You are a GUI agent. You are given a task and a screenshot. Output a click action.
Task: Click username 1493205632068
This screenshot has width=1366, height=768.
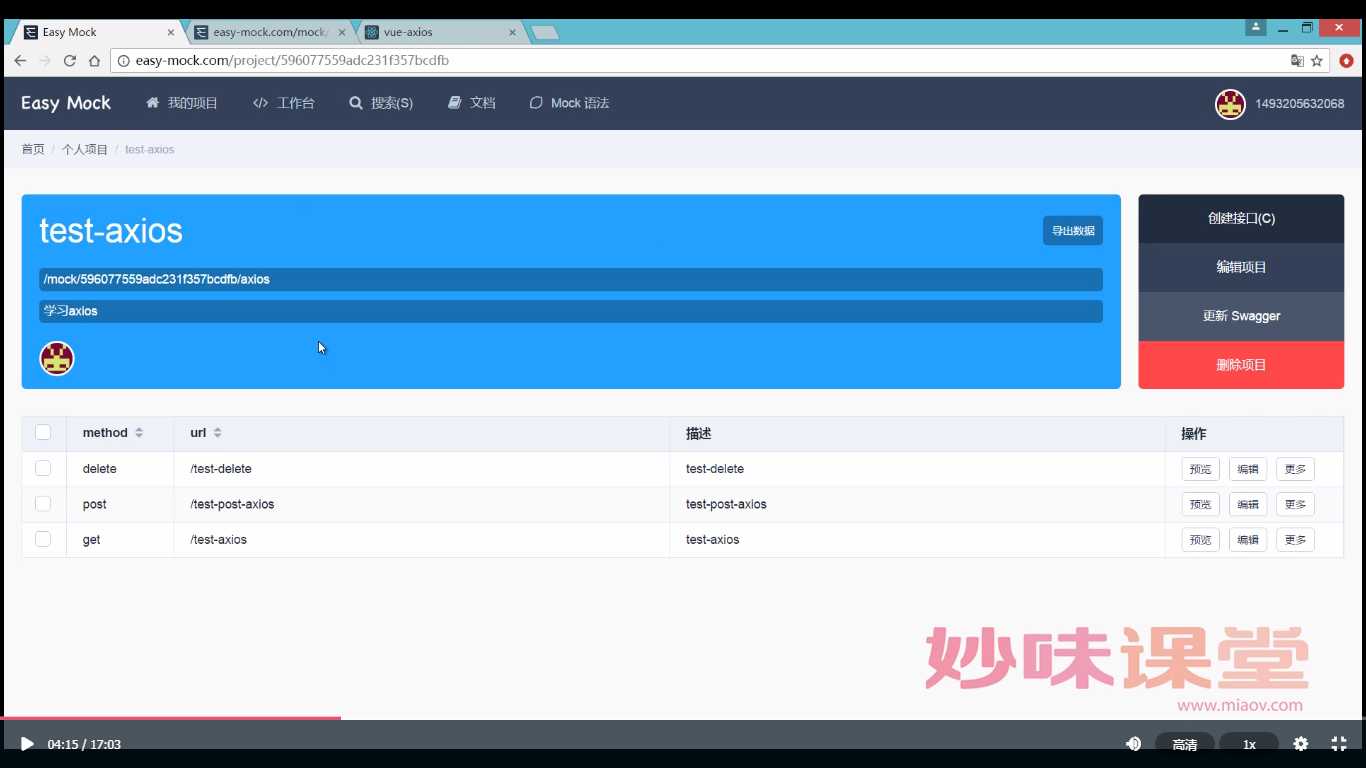pyautogui.click(x=1300, y=104)
